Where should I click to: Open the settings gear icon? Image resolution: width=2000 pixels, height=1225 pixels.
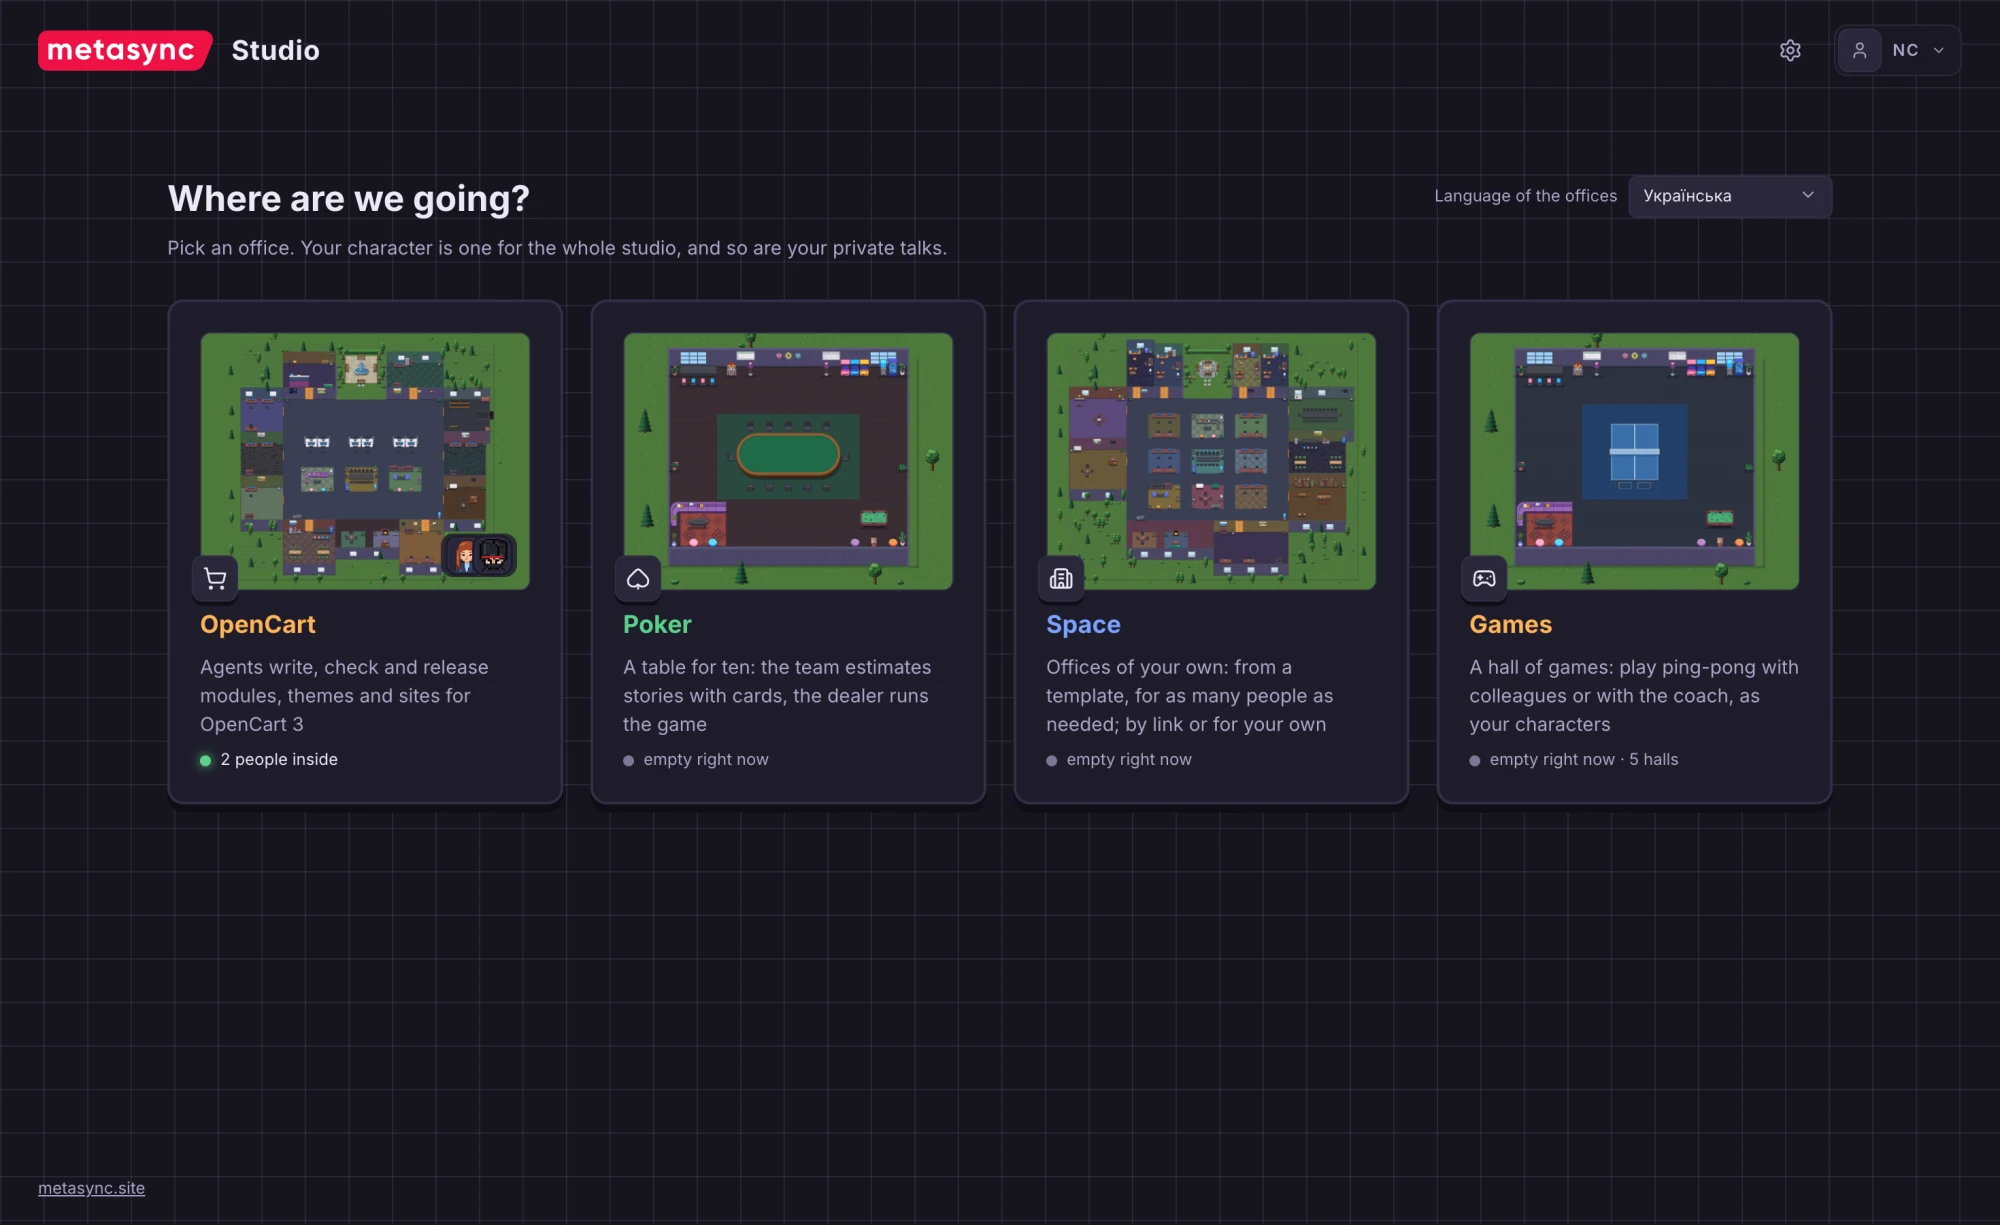tap(1790, 50)
